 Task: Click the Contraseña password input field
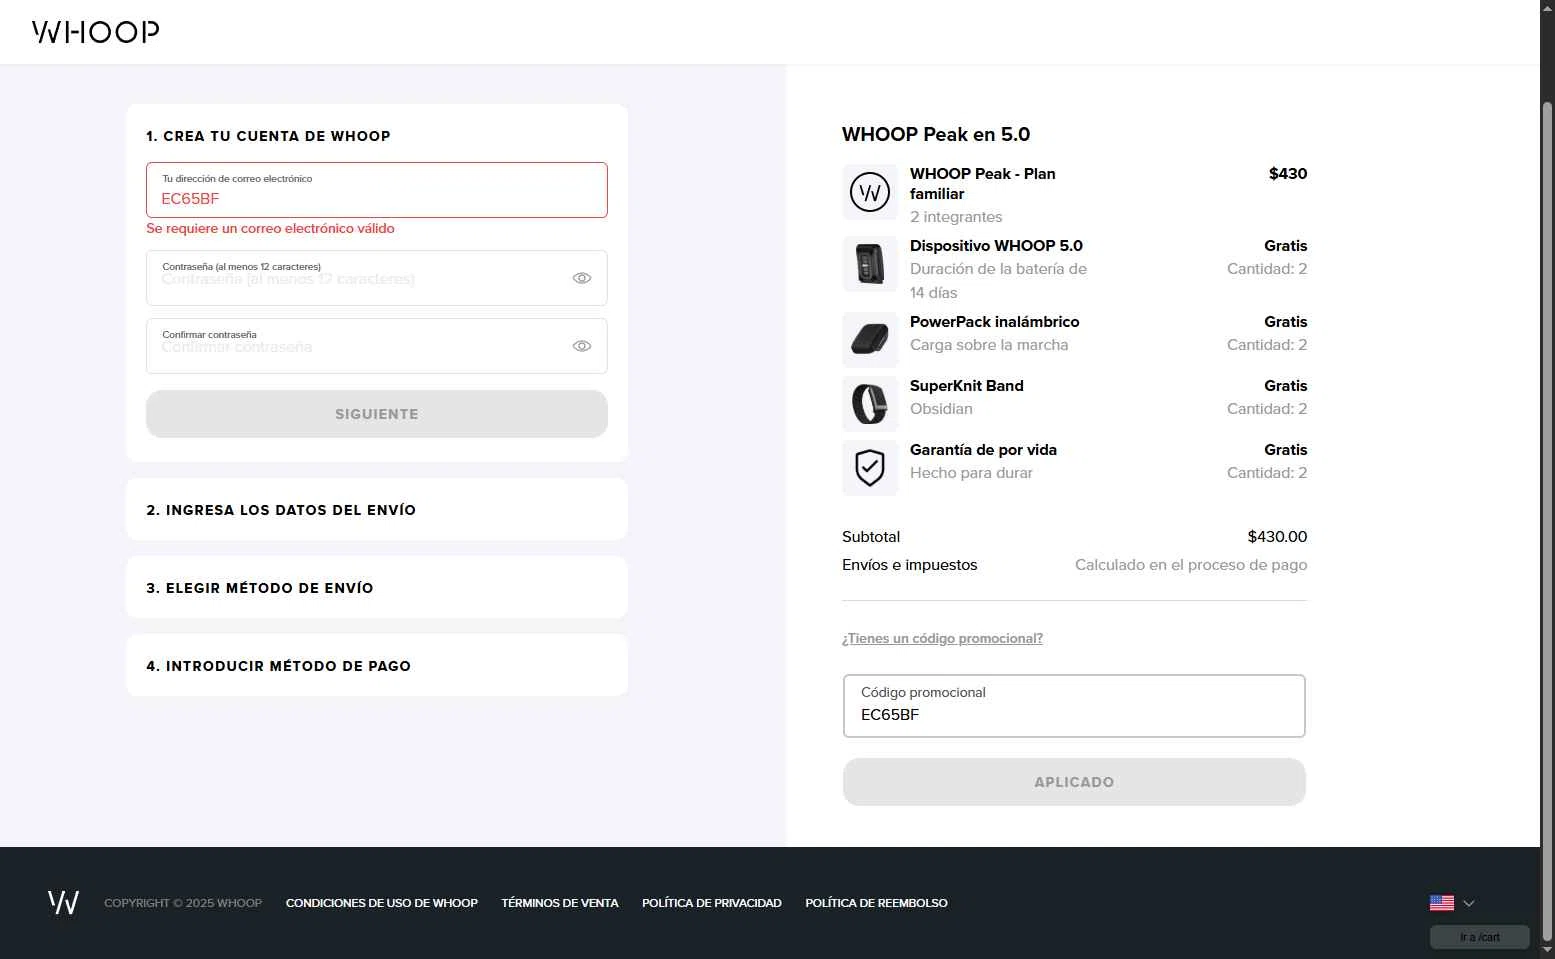[377, 278]
